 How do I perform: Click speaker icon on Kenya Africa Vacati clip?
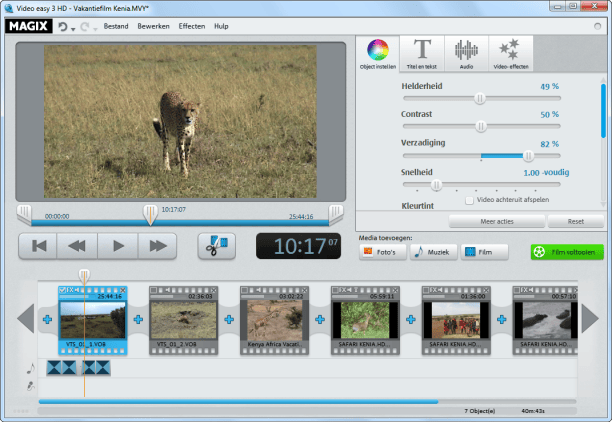point(258,290)
